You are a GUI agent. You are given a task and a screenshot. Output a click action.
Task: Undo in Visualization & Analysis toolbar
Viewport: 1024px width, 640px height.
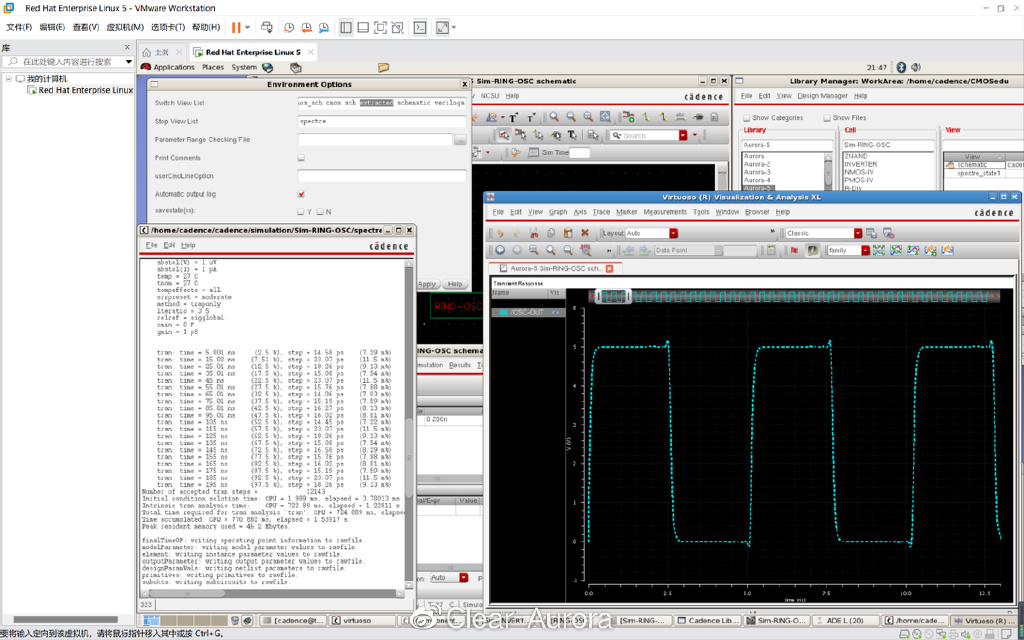coord(500,233)
